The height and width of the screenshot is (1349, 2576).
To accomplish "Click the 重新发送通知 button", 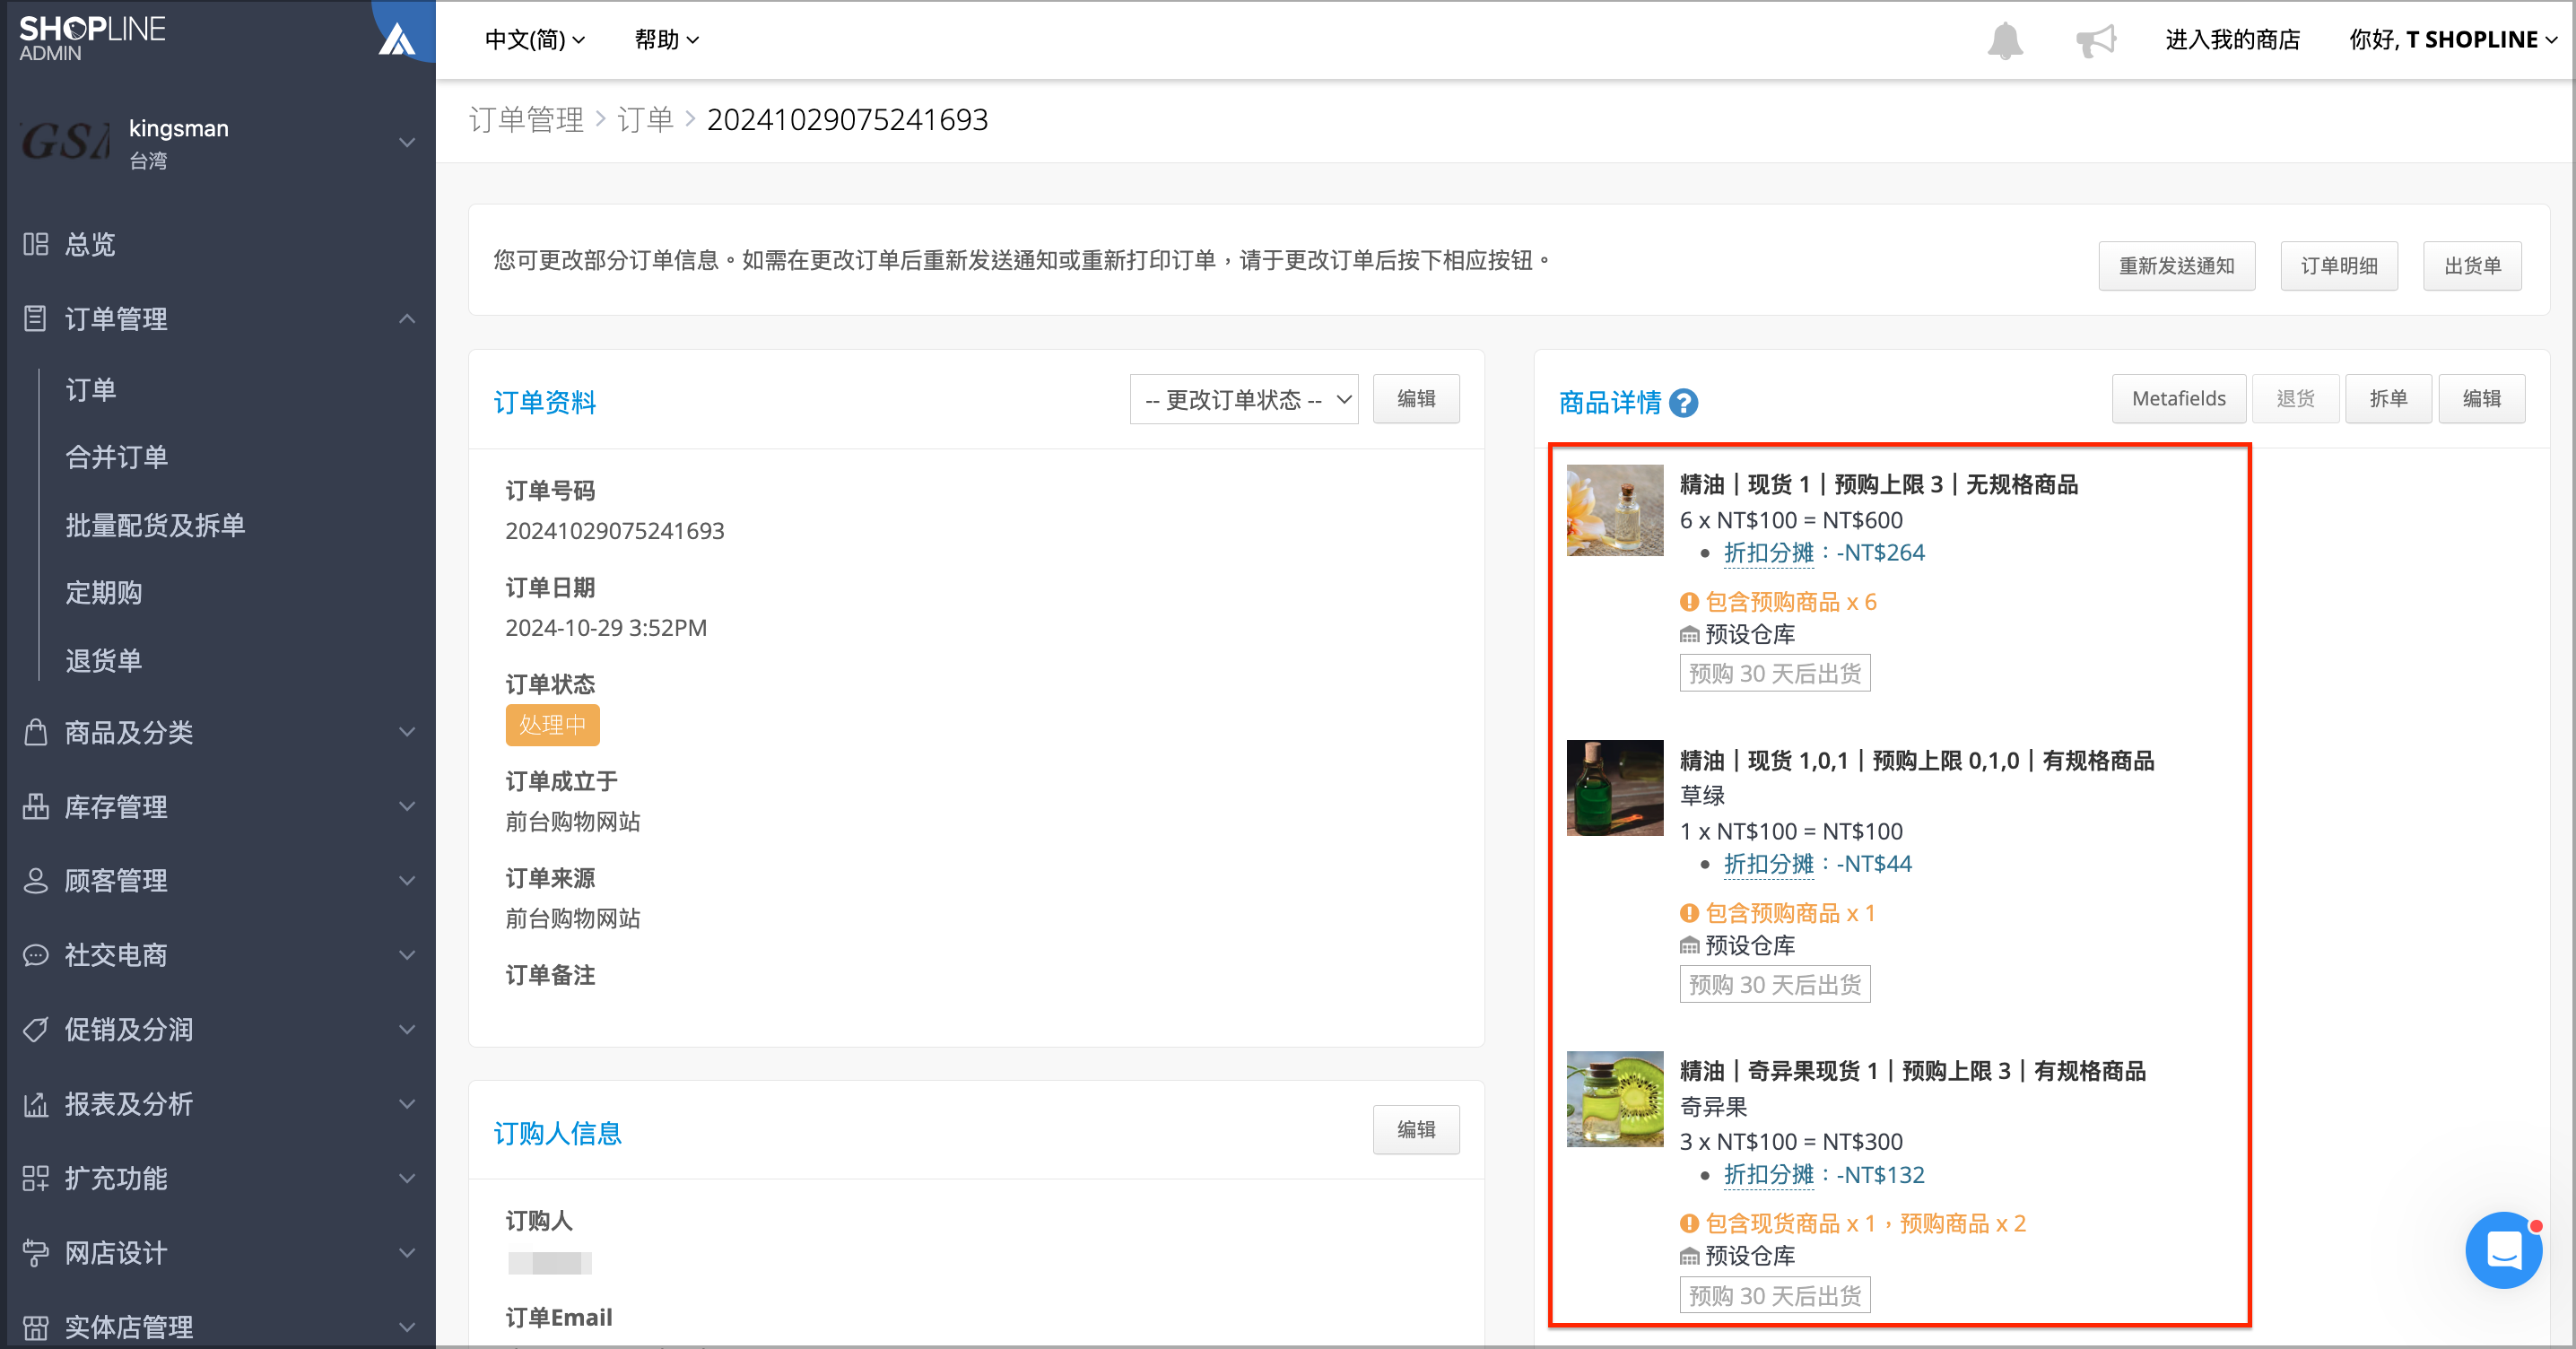I will (2176, 265).
